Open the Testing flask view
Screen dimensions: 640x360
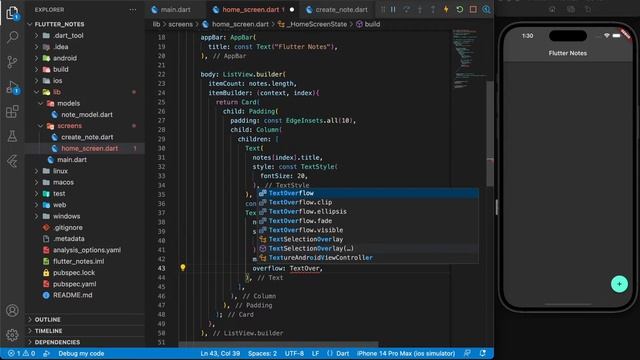click(12, 136)
